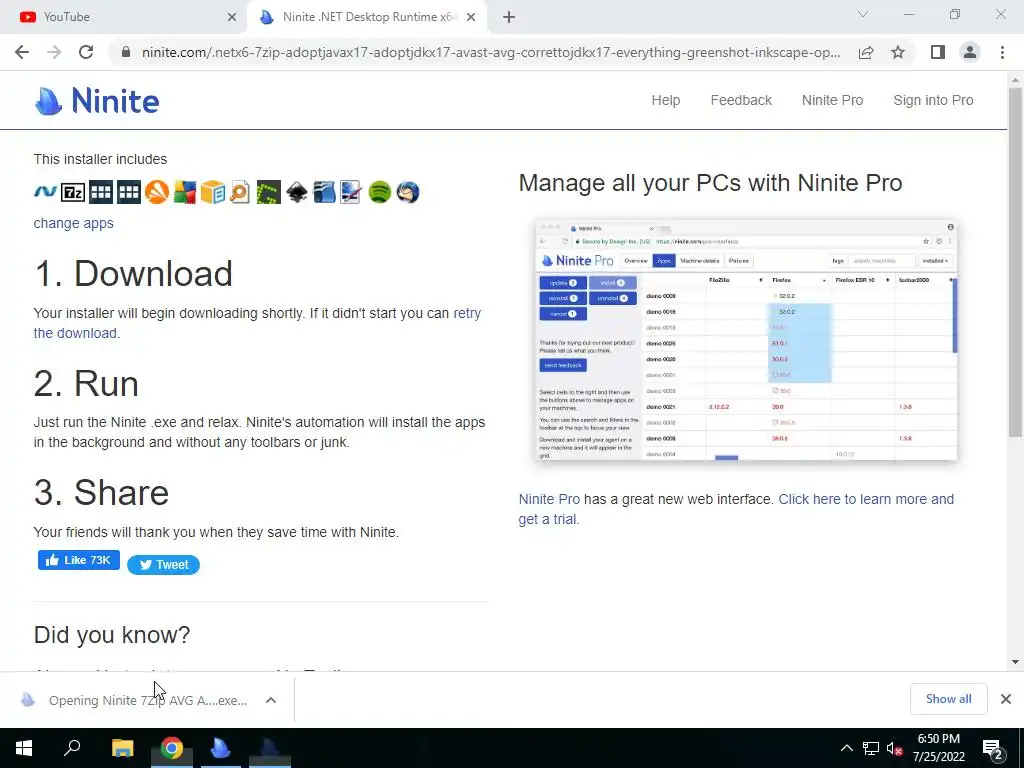Screen dimensions: 1024x768
Task: Click the 7-Zip installer icon
Action: click(x=72, y=192)
